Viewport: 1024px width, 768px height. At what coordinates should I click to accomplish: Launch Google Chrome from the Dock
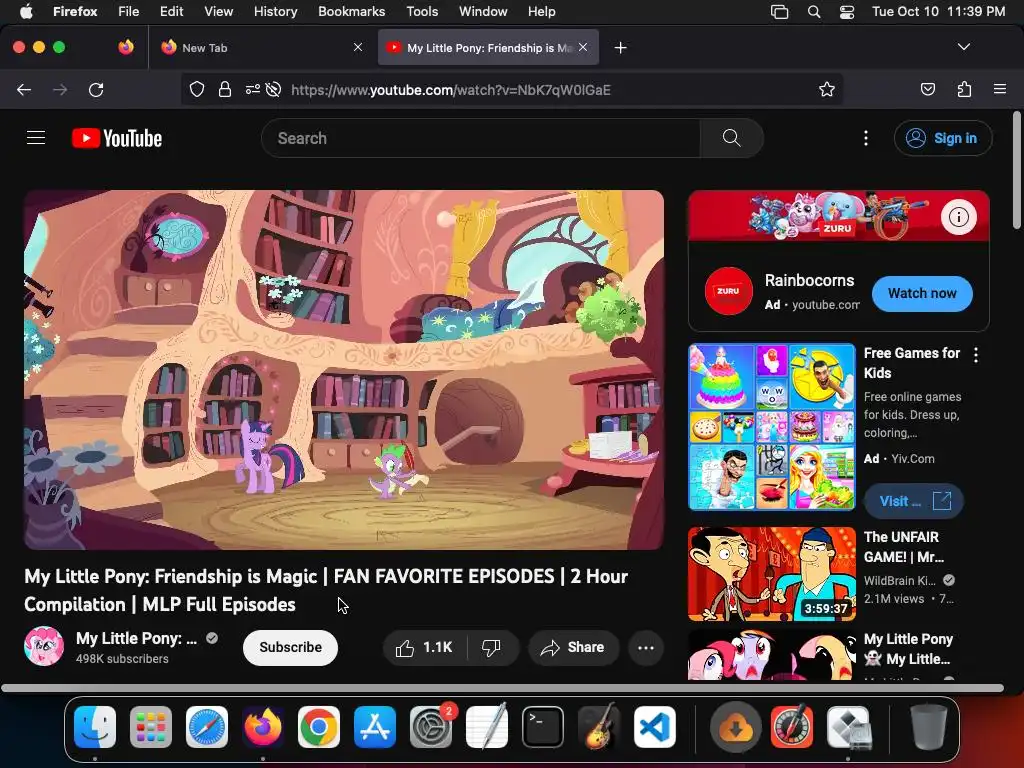tap(319, 727)
